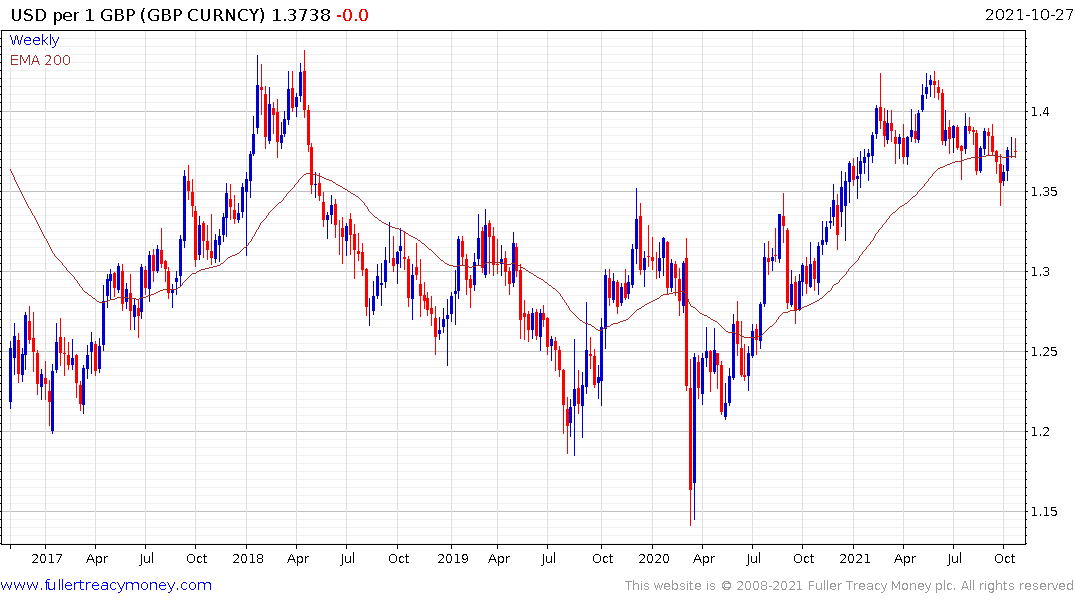Select the 1.4 price axis label
The image size is (1075, 600).
[x=1039, y=111]
